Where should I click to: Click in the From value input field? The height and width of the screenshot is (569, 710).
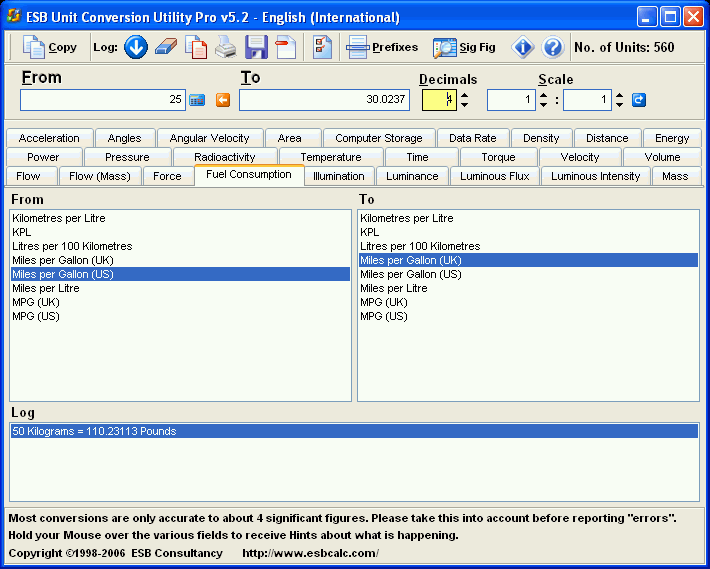coord(103,100)
